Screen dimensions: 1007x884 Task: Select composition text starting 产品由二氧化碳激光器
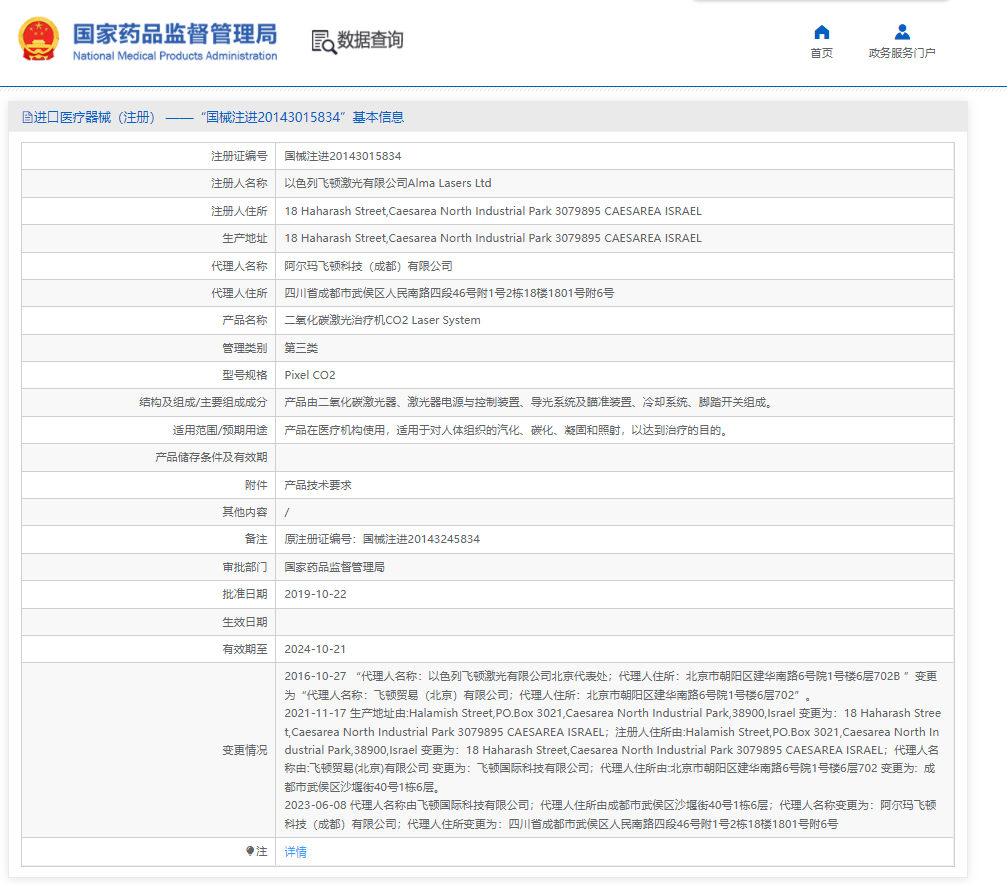529,402
